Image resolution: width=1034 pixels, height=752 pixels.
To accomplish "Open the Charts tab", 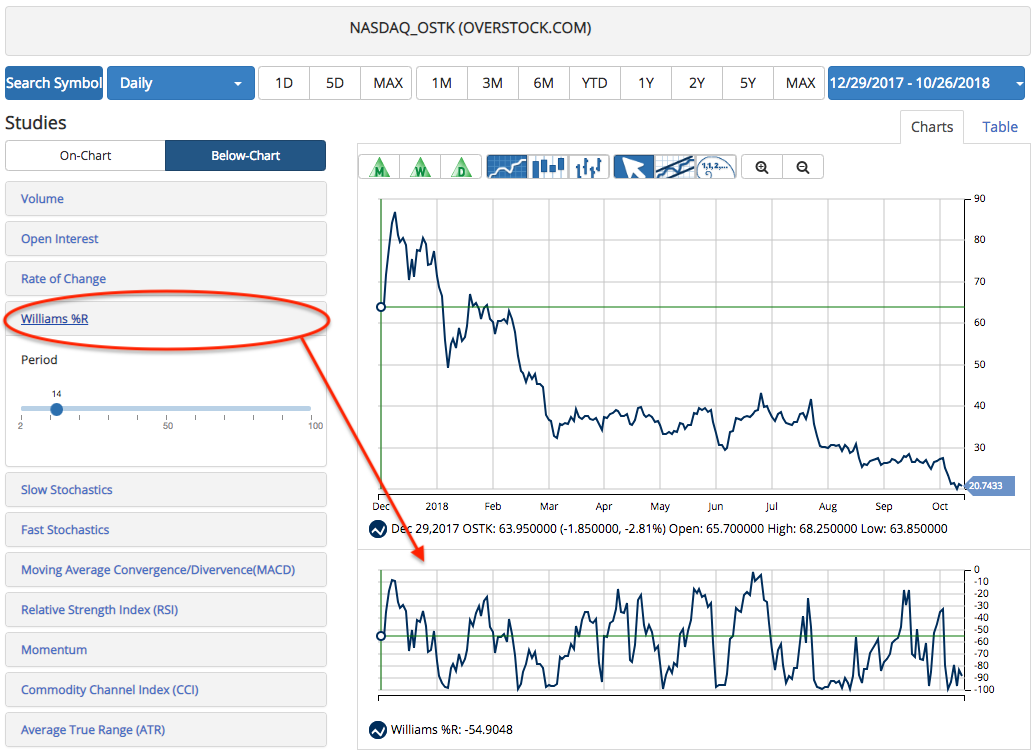I will [932, 127].
